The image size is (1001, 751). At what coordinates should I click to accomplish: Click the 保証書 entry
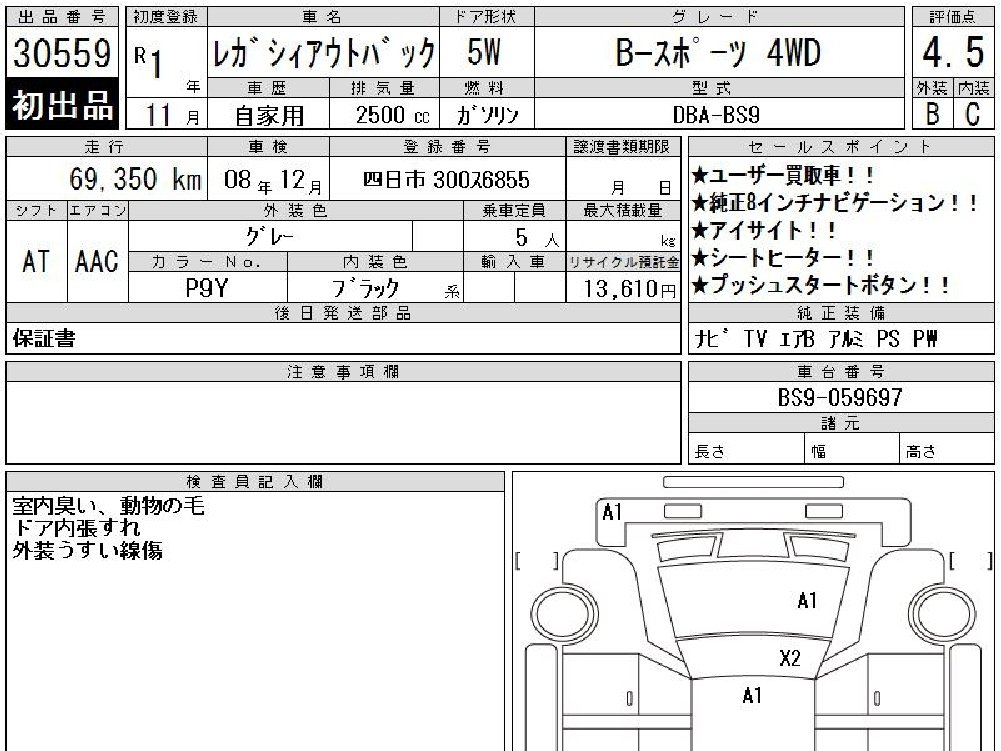tap(44, 338)
